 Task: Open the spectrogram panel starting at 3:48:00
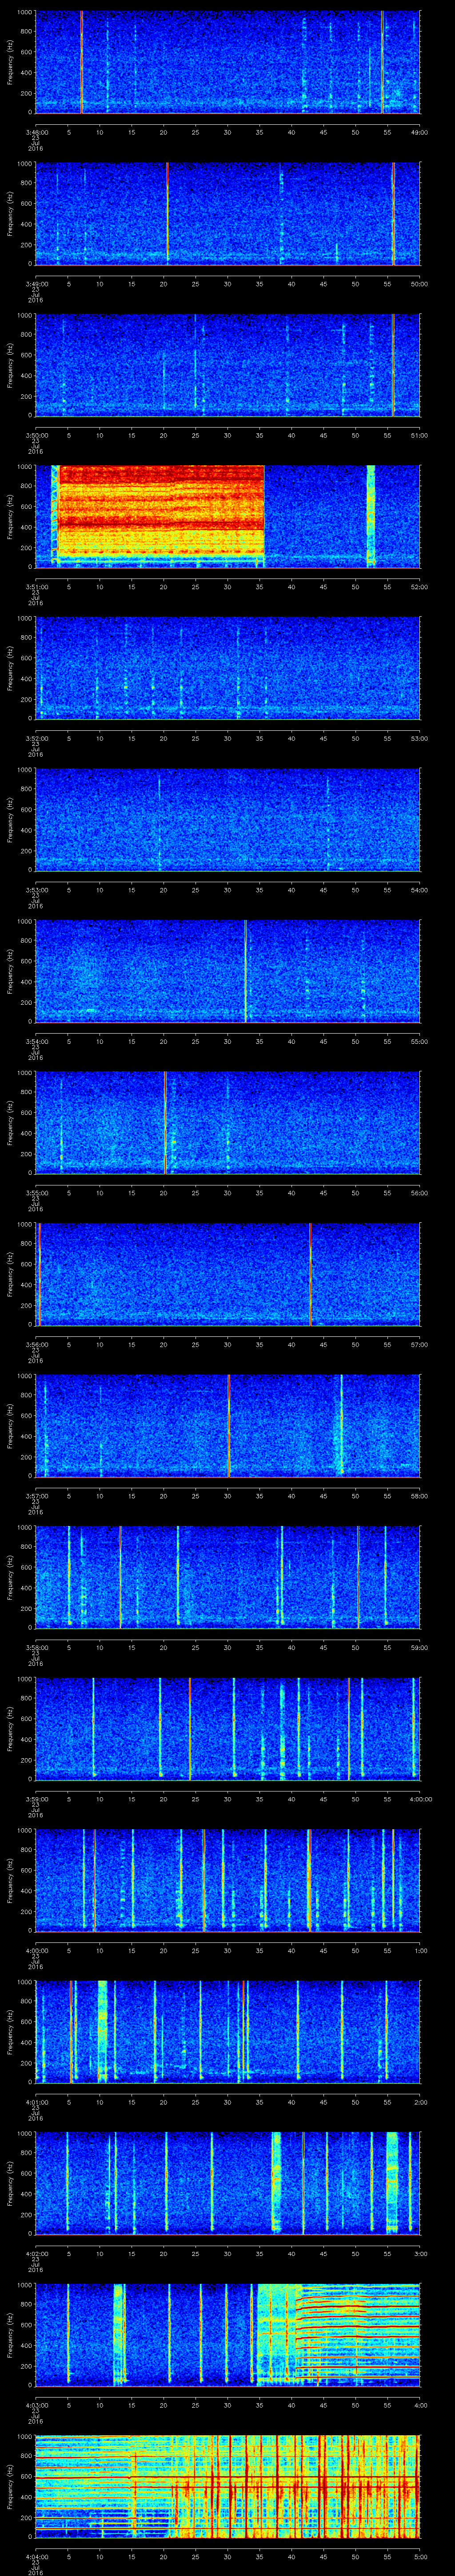(228, 62)
